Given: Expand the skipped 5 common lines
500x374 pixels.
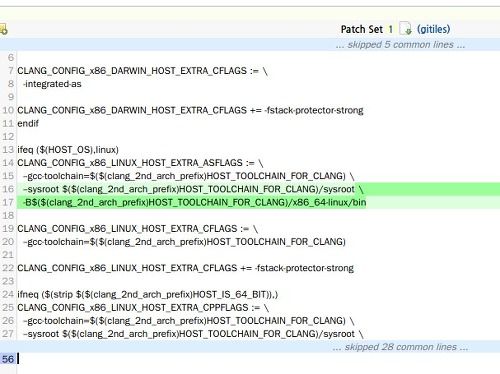Looking at the screenshot, I should [x=400, y=45].
